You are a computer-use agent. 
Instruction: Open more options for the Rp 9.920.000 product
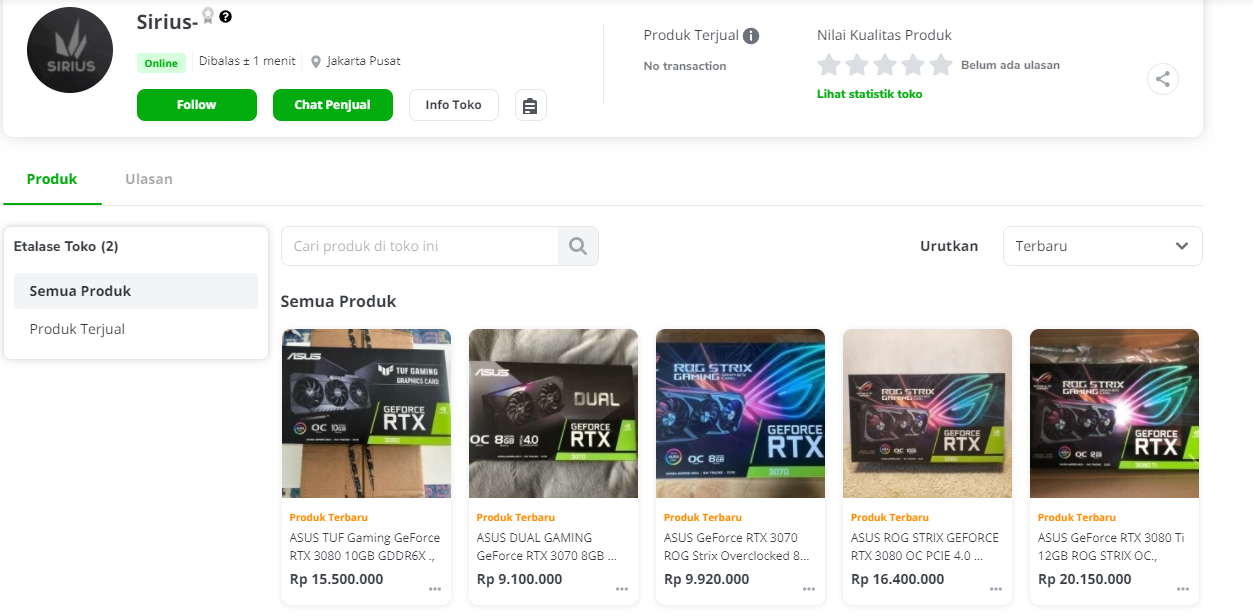[808, 590]
